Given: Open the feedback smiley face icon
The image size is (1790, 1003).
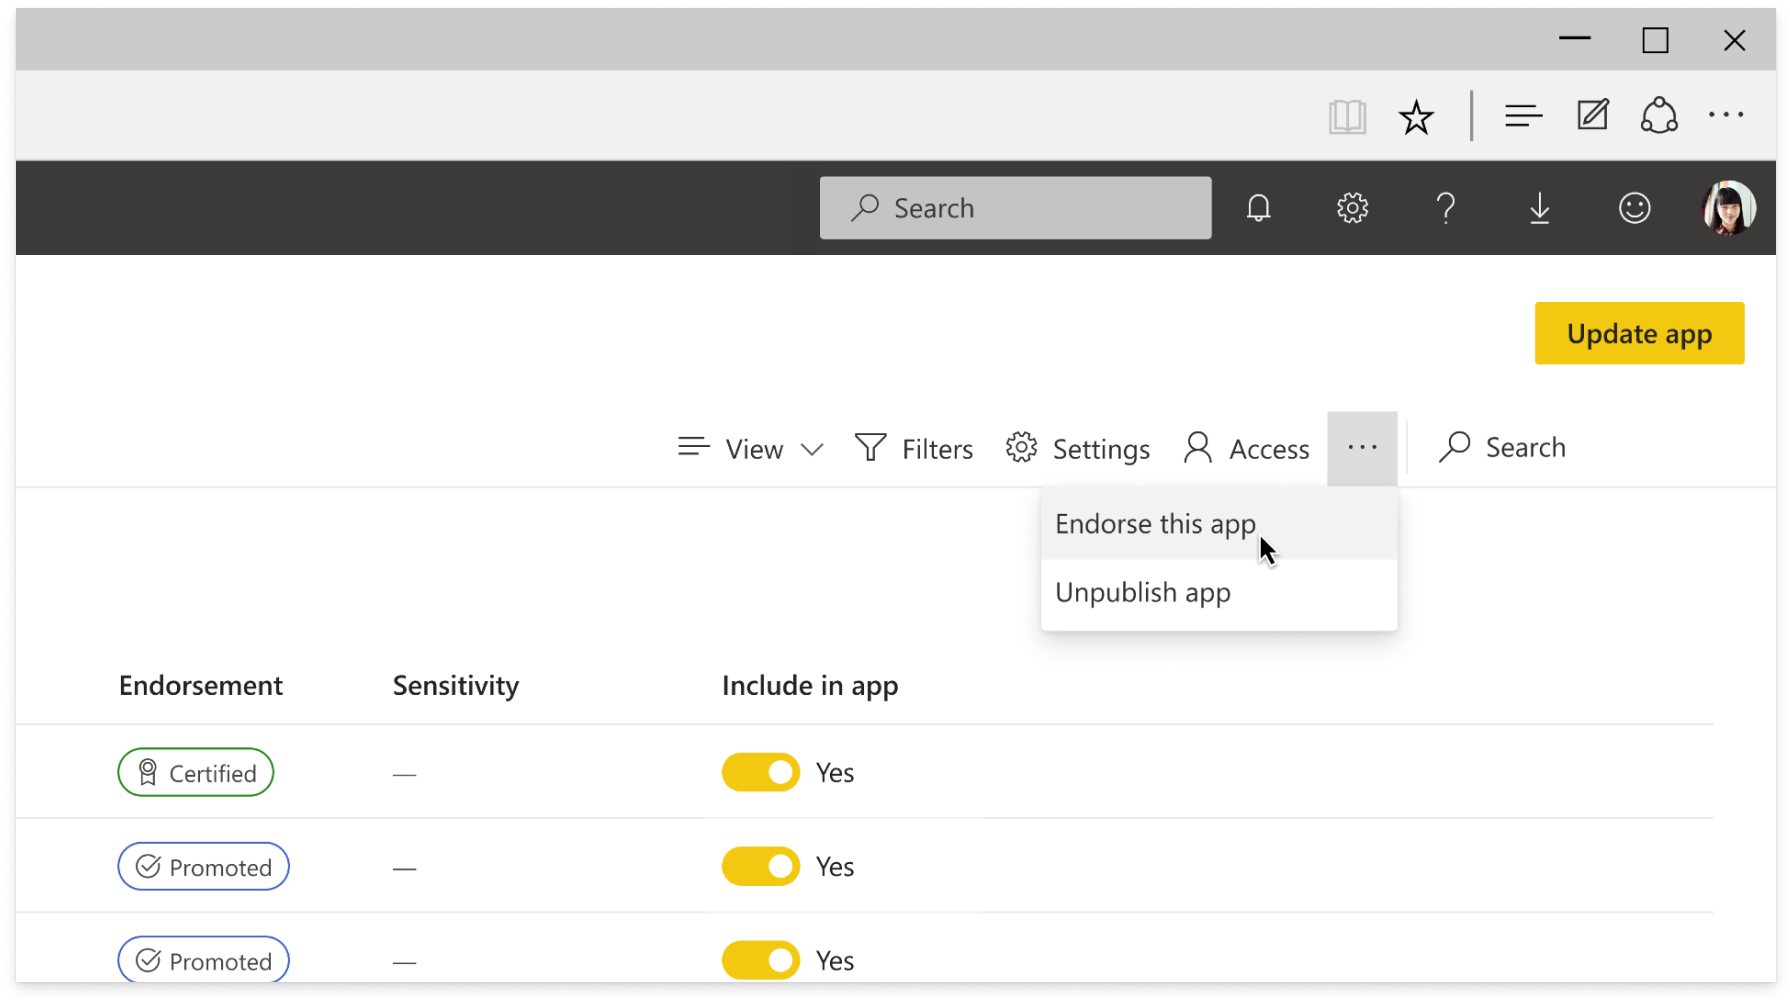Looking at the screenshot, I should point(1634,208).
